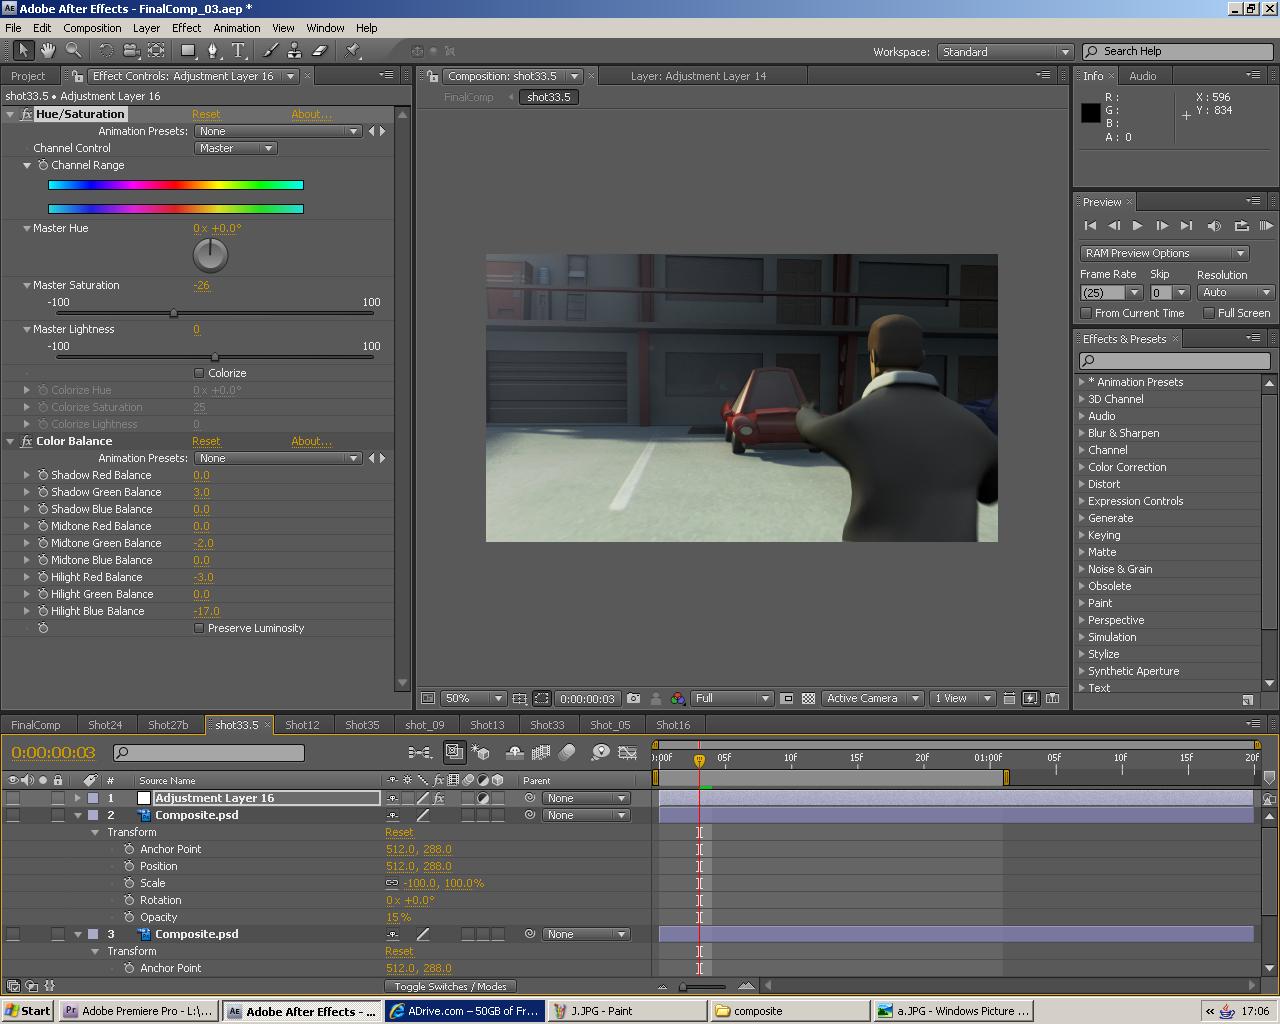Enable motion blur switch in timeline header
Screen dimensions: 1280x1024
click(567, 752)
